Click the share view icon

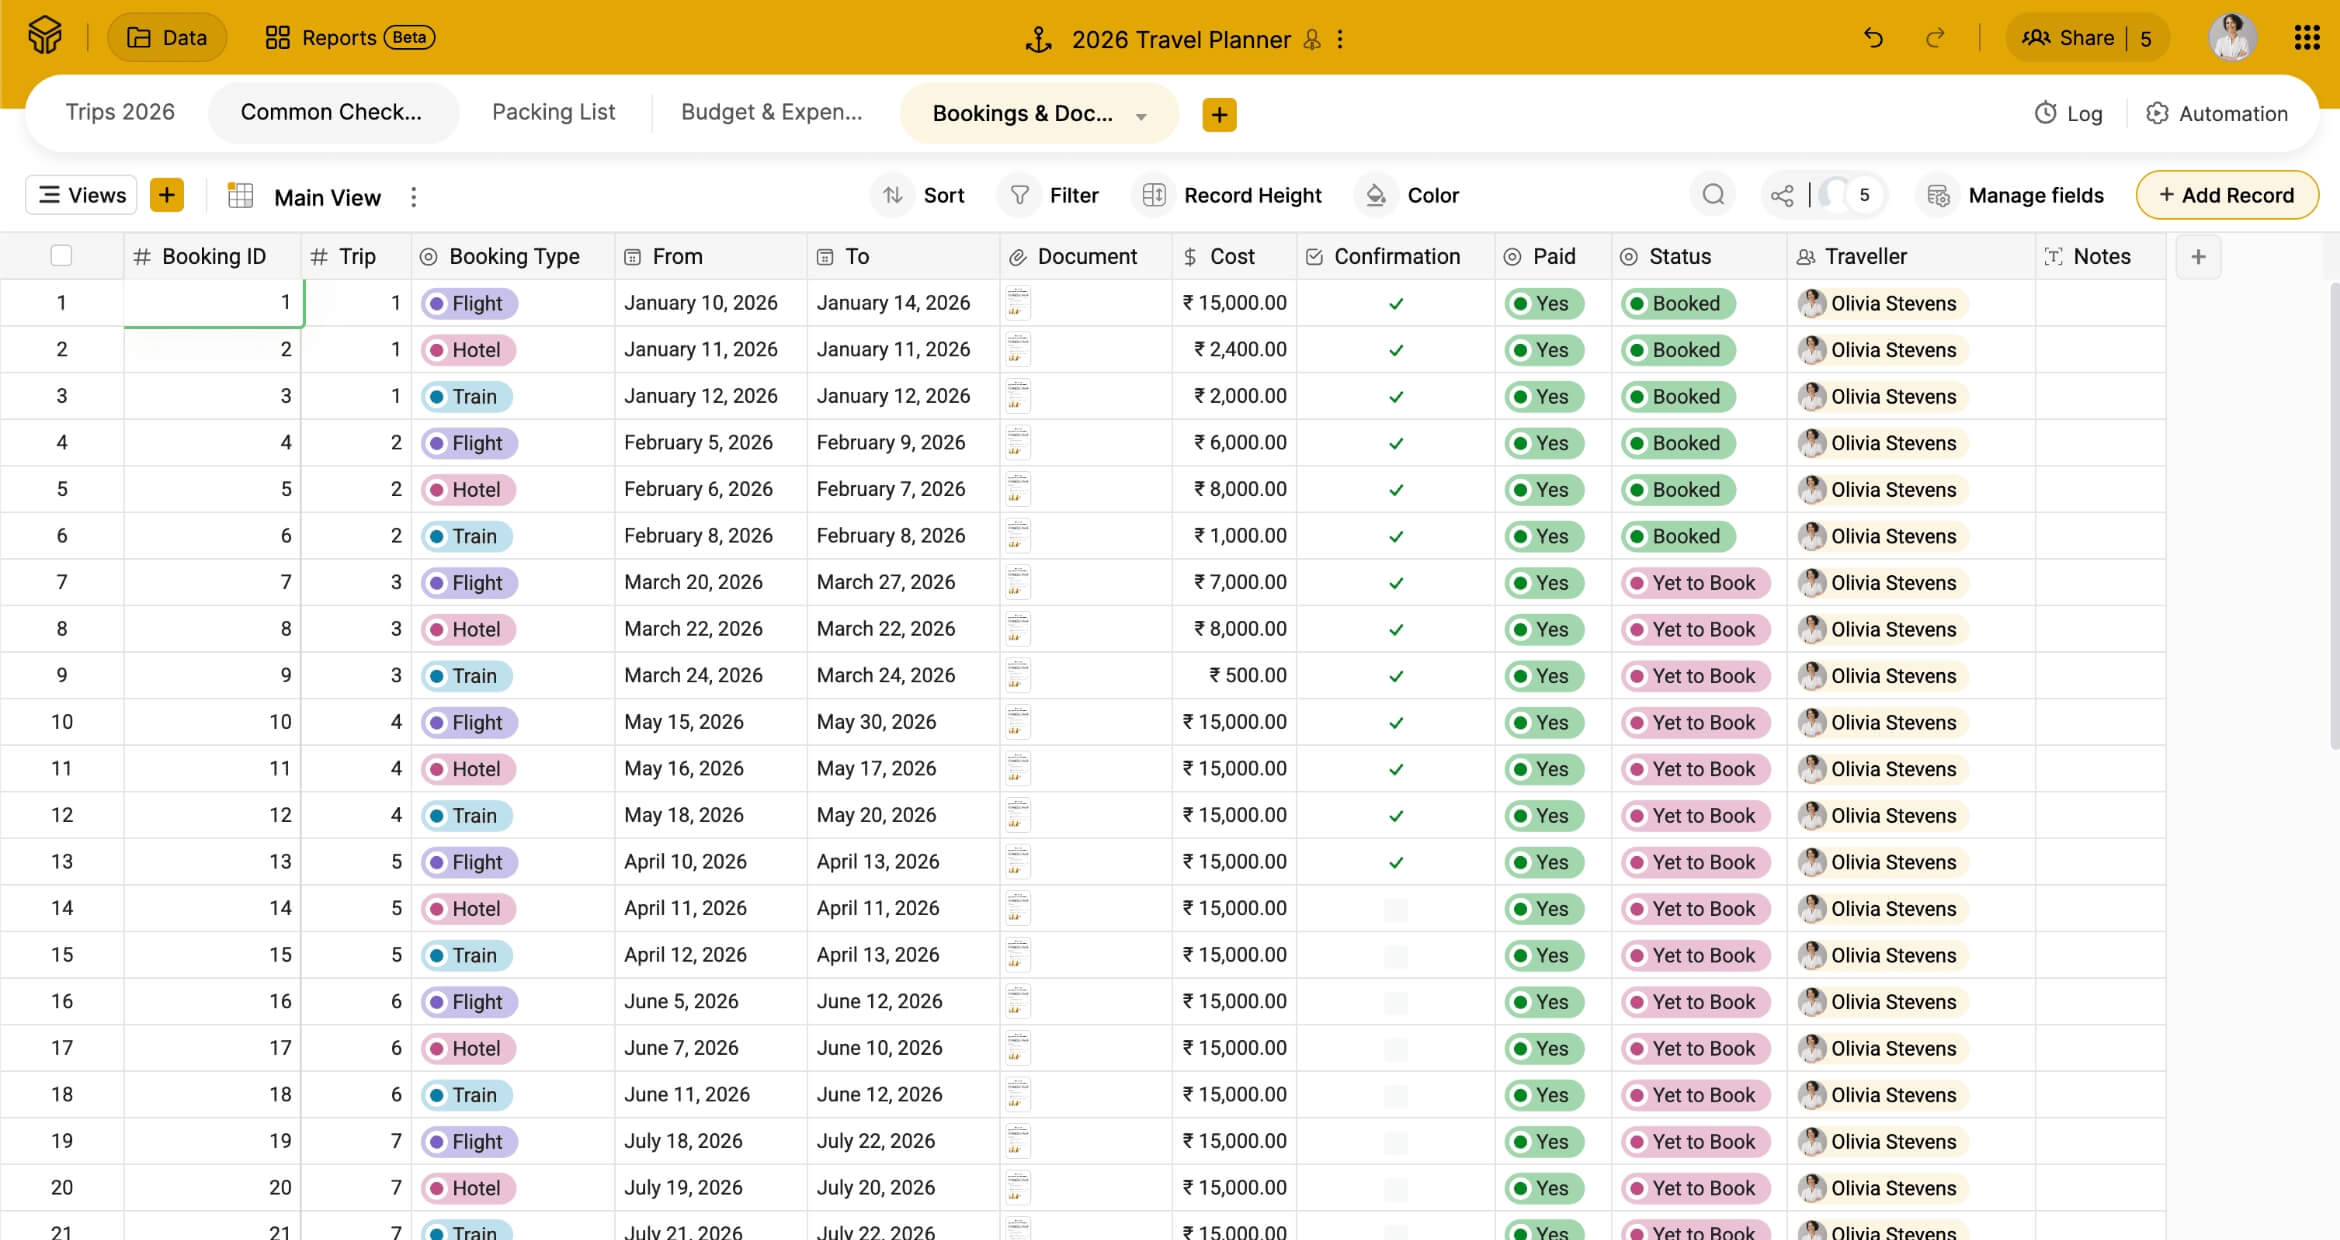point(1782,195)
